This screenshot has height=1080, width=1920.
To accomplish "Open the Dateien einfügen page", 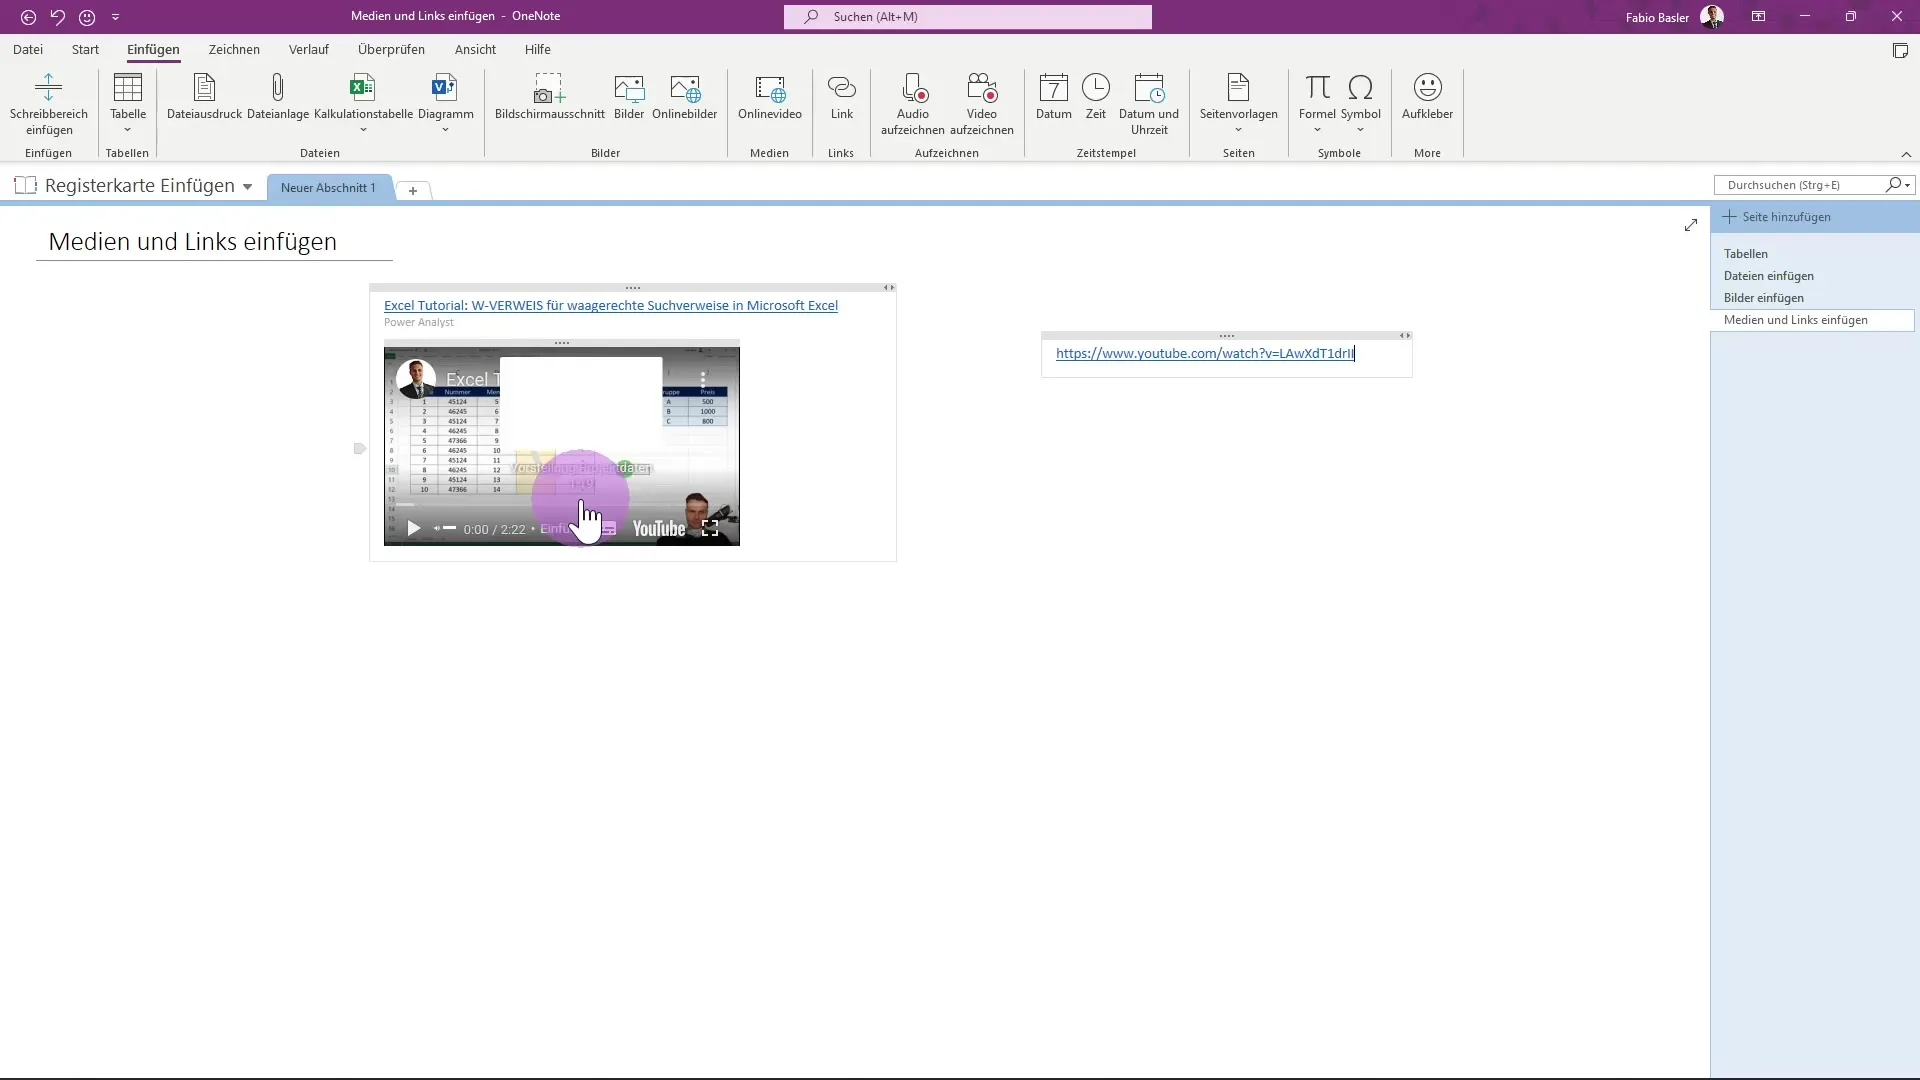I will click(x=1768, y=276).
